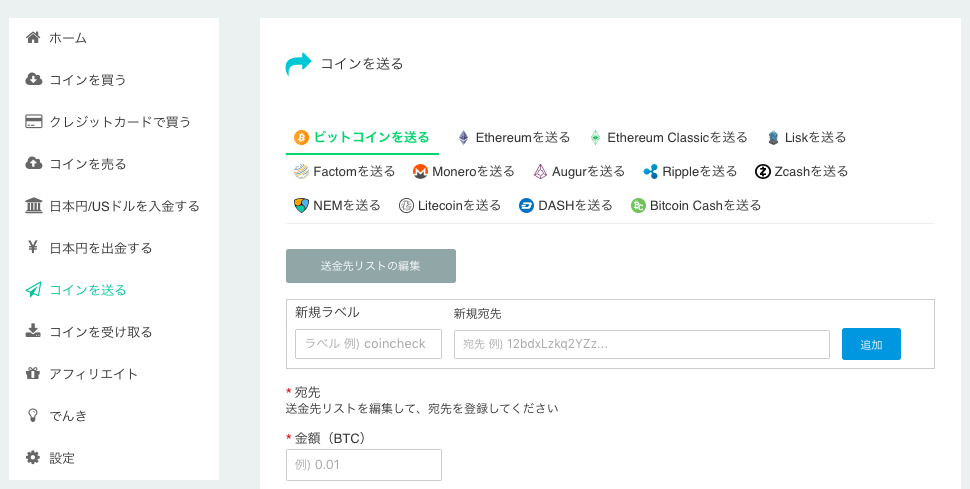
Task: Click the bank building deposit icon
Action: click(x=33, y=206)
